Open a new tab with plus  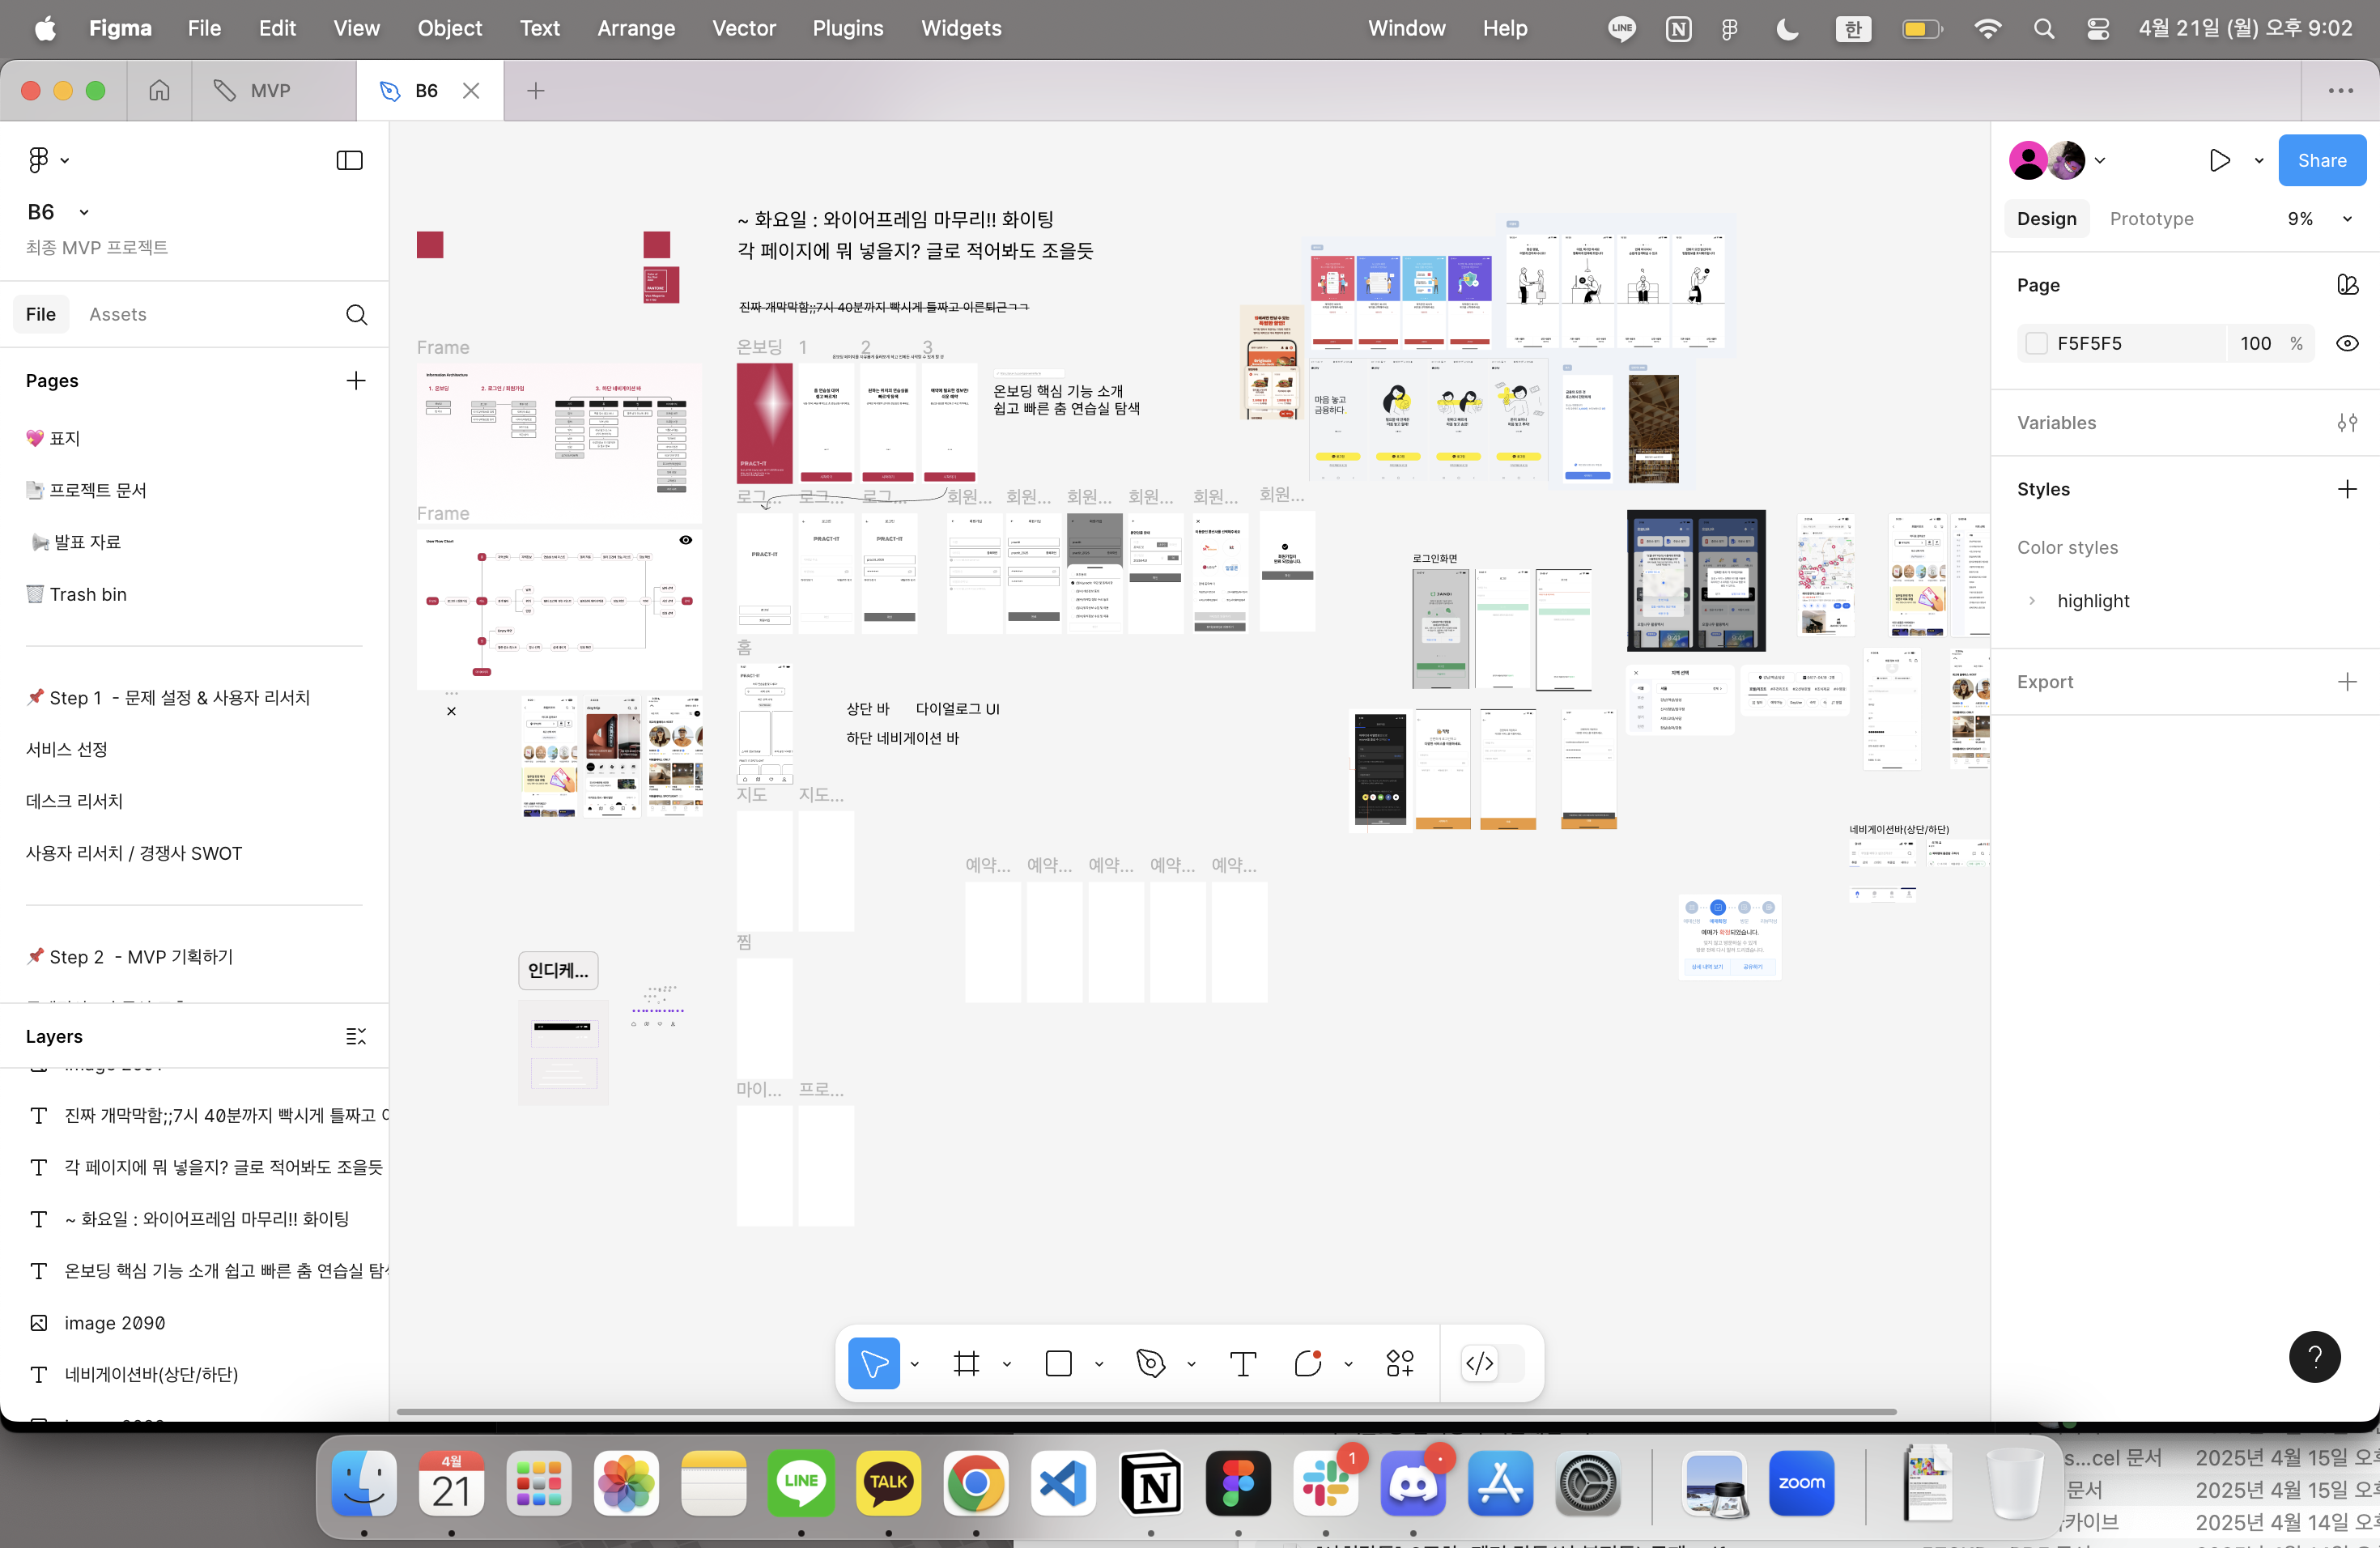[536, 91]
